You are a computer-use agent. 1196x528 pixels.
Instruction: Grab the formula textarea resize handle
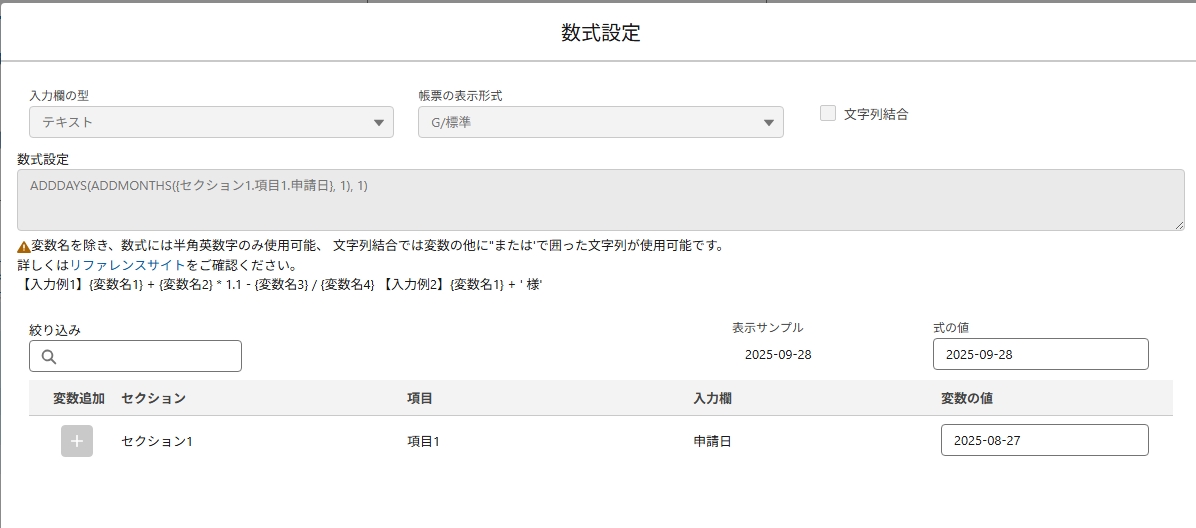1177,225
